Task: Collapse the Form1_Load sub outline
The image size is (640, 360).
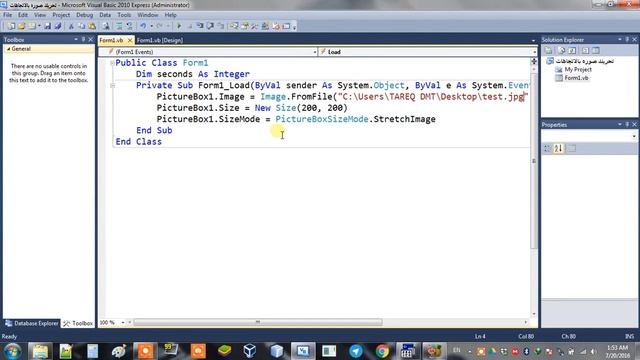Action: click(112, 85)
